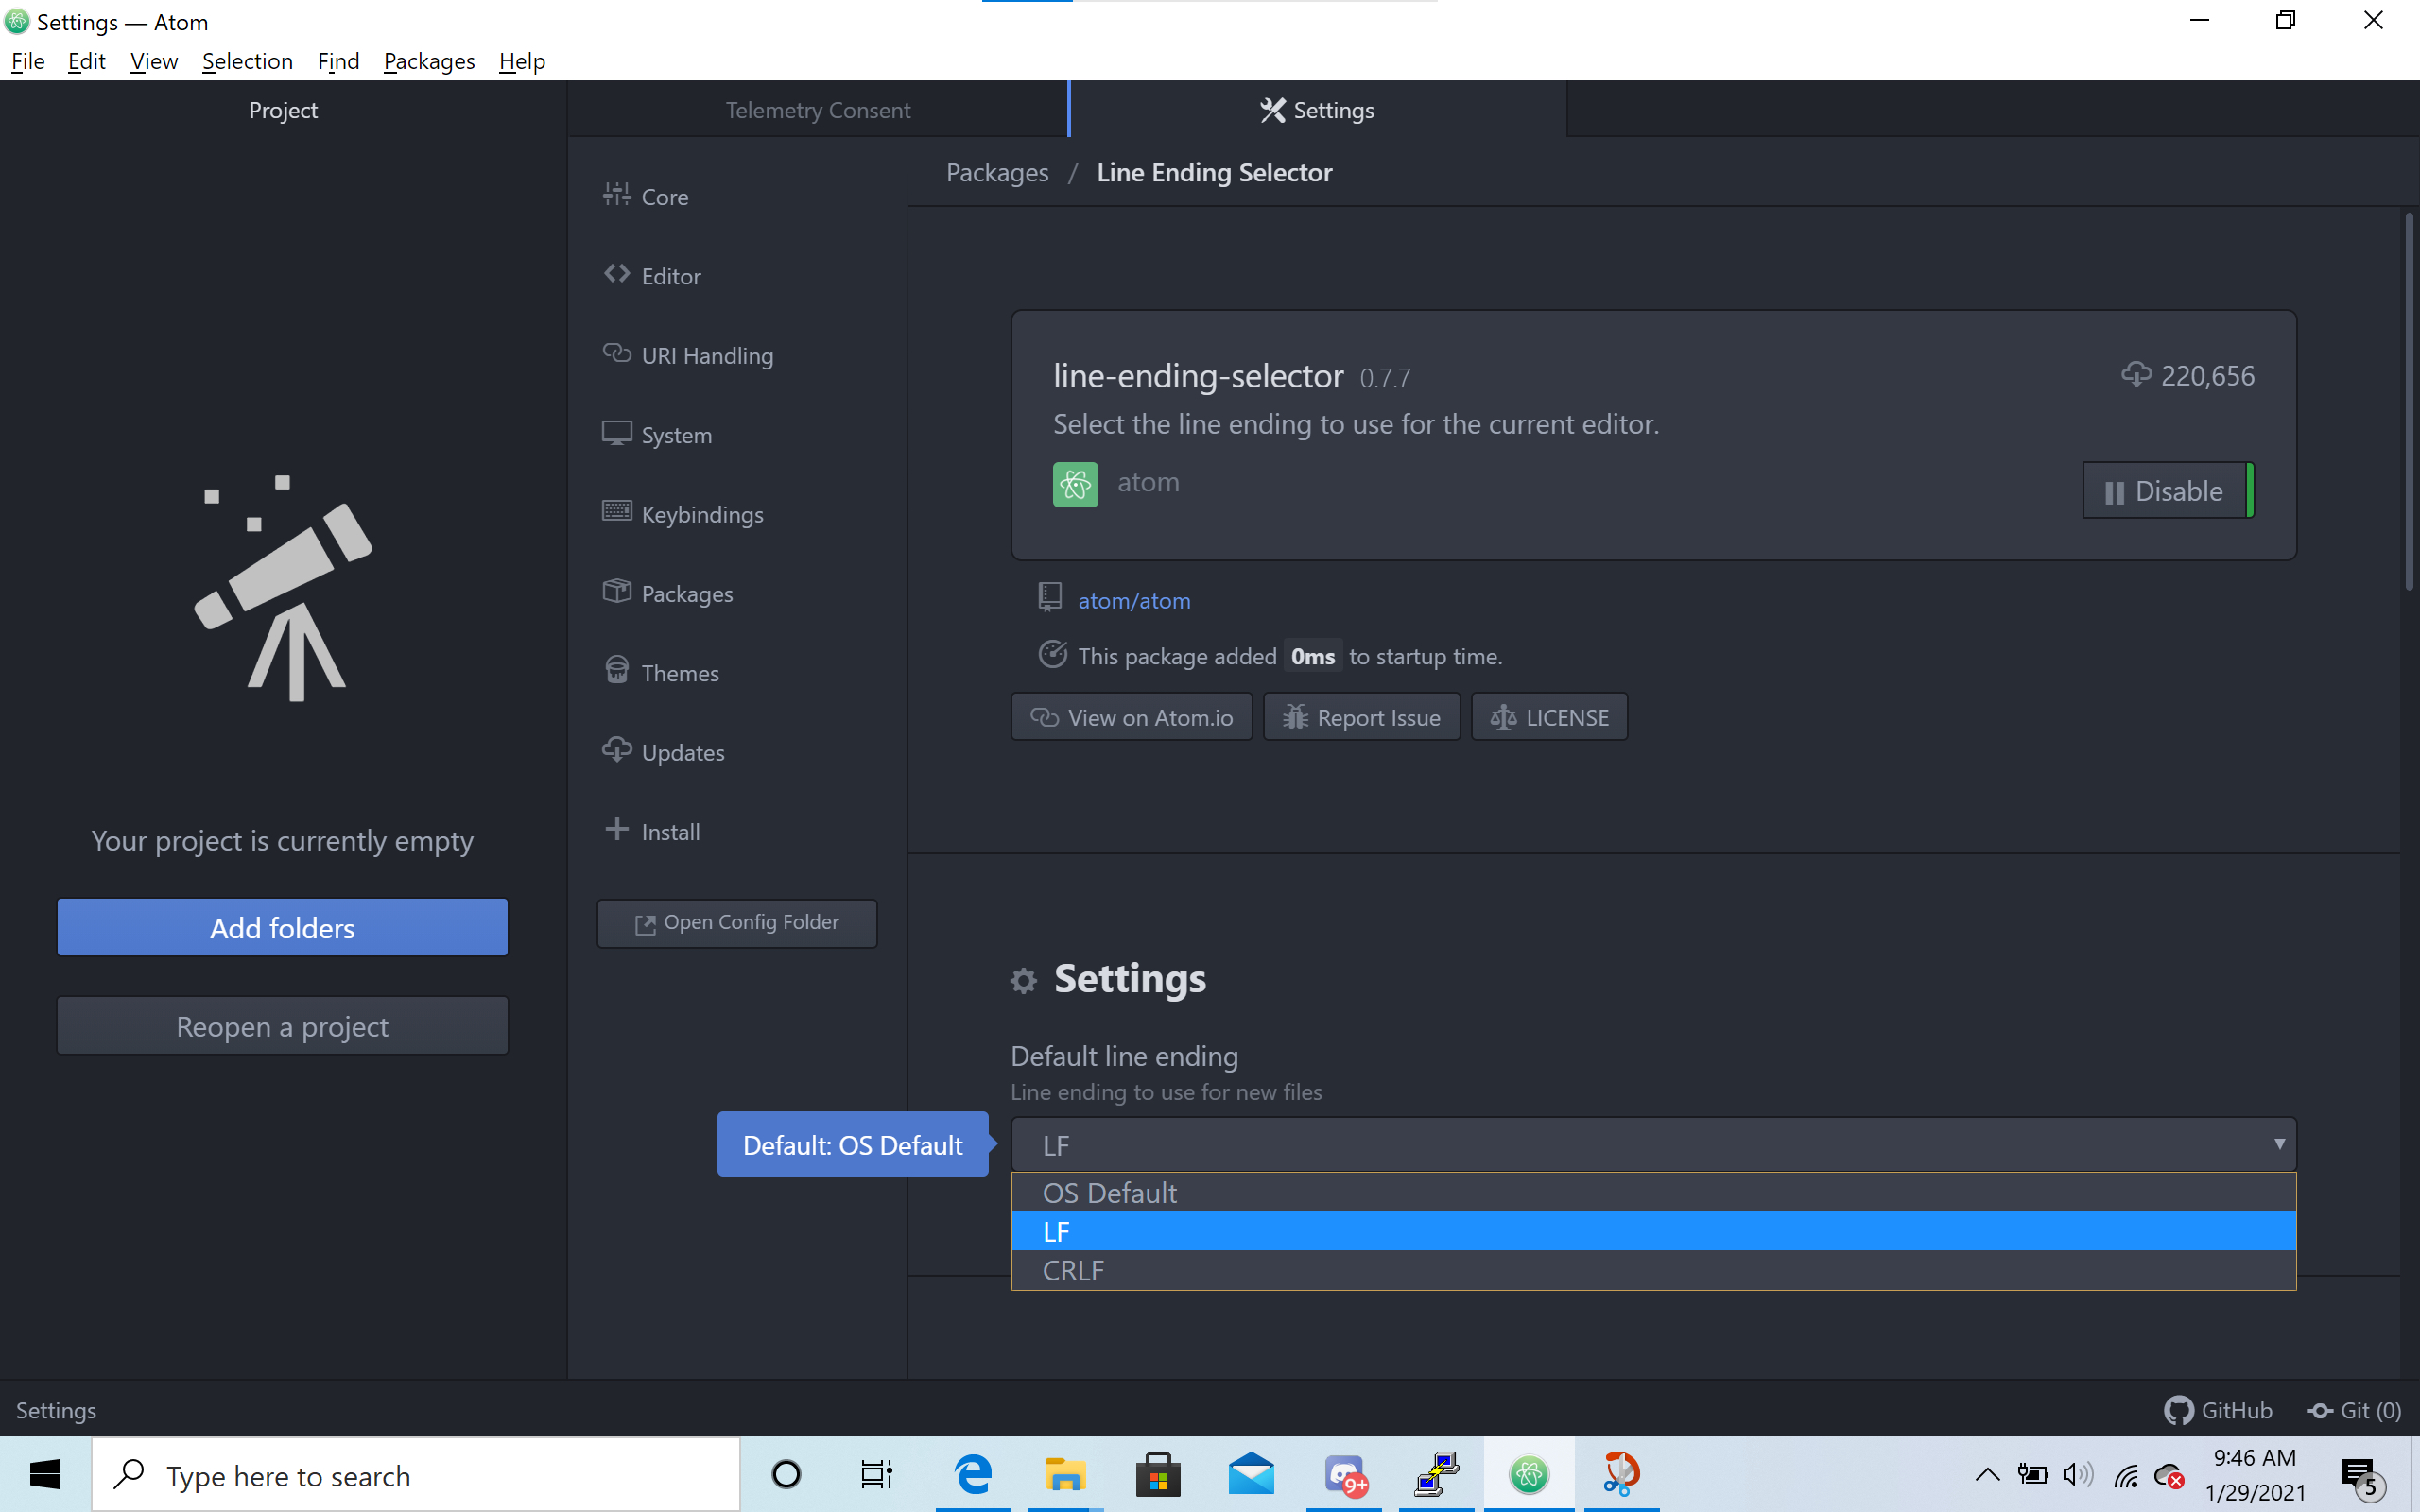
Task: Click the Settings gear heading icon
Action: pos(1023,981)
